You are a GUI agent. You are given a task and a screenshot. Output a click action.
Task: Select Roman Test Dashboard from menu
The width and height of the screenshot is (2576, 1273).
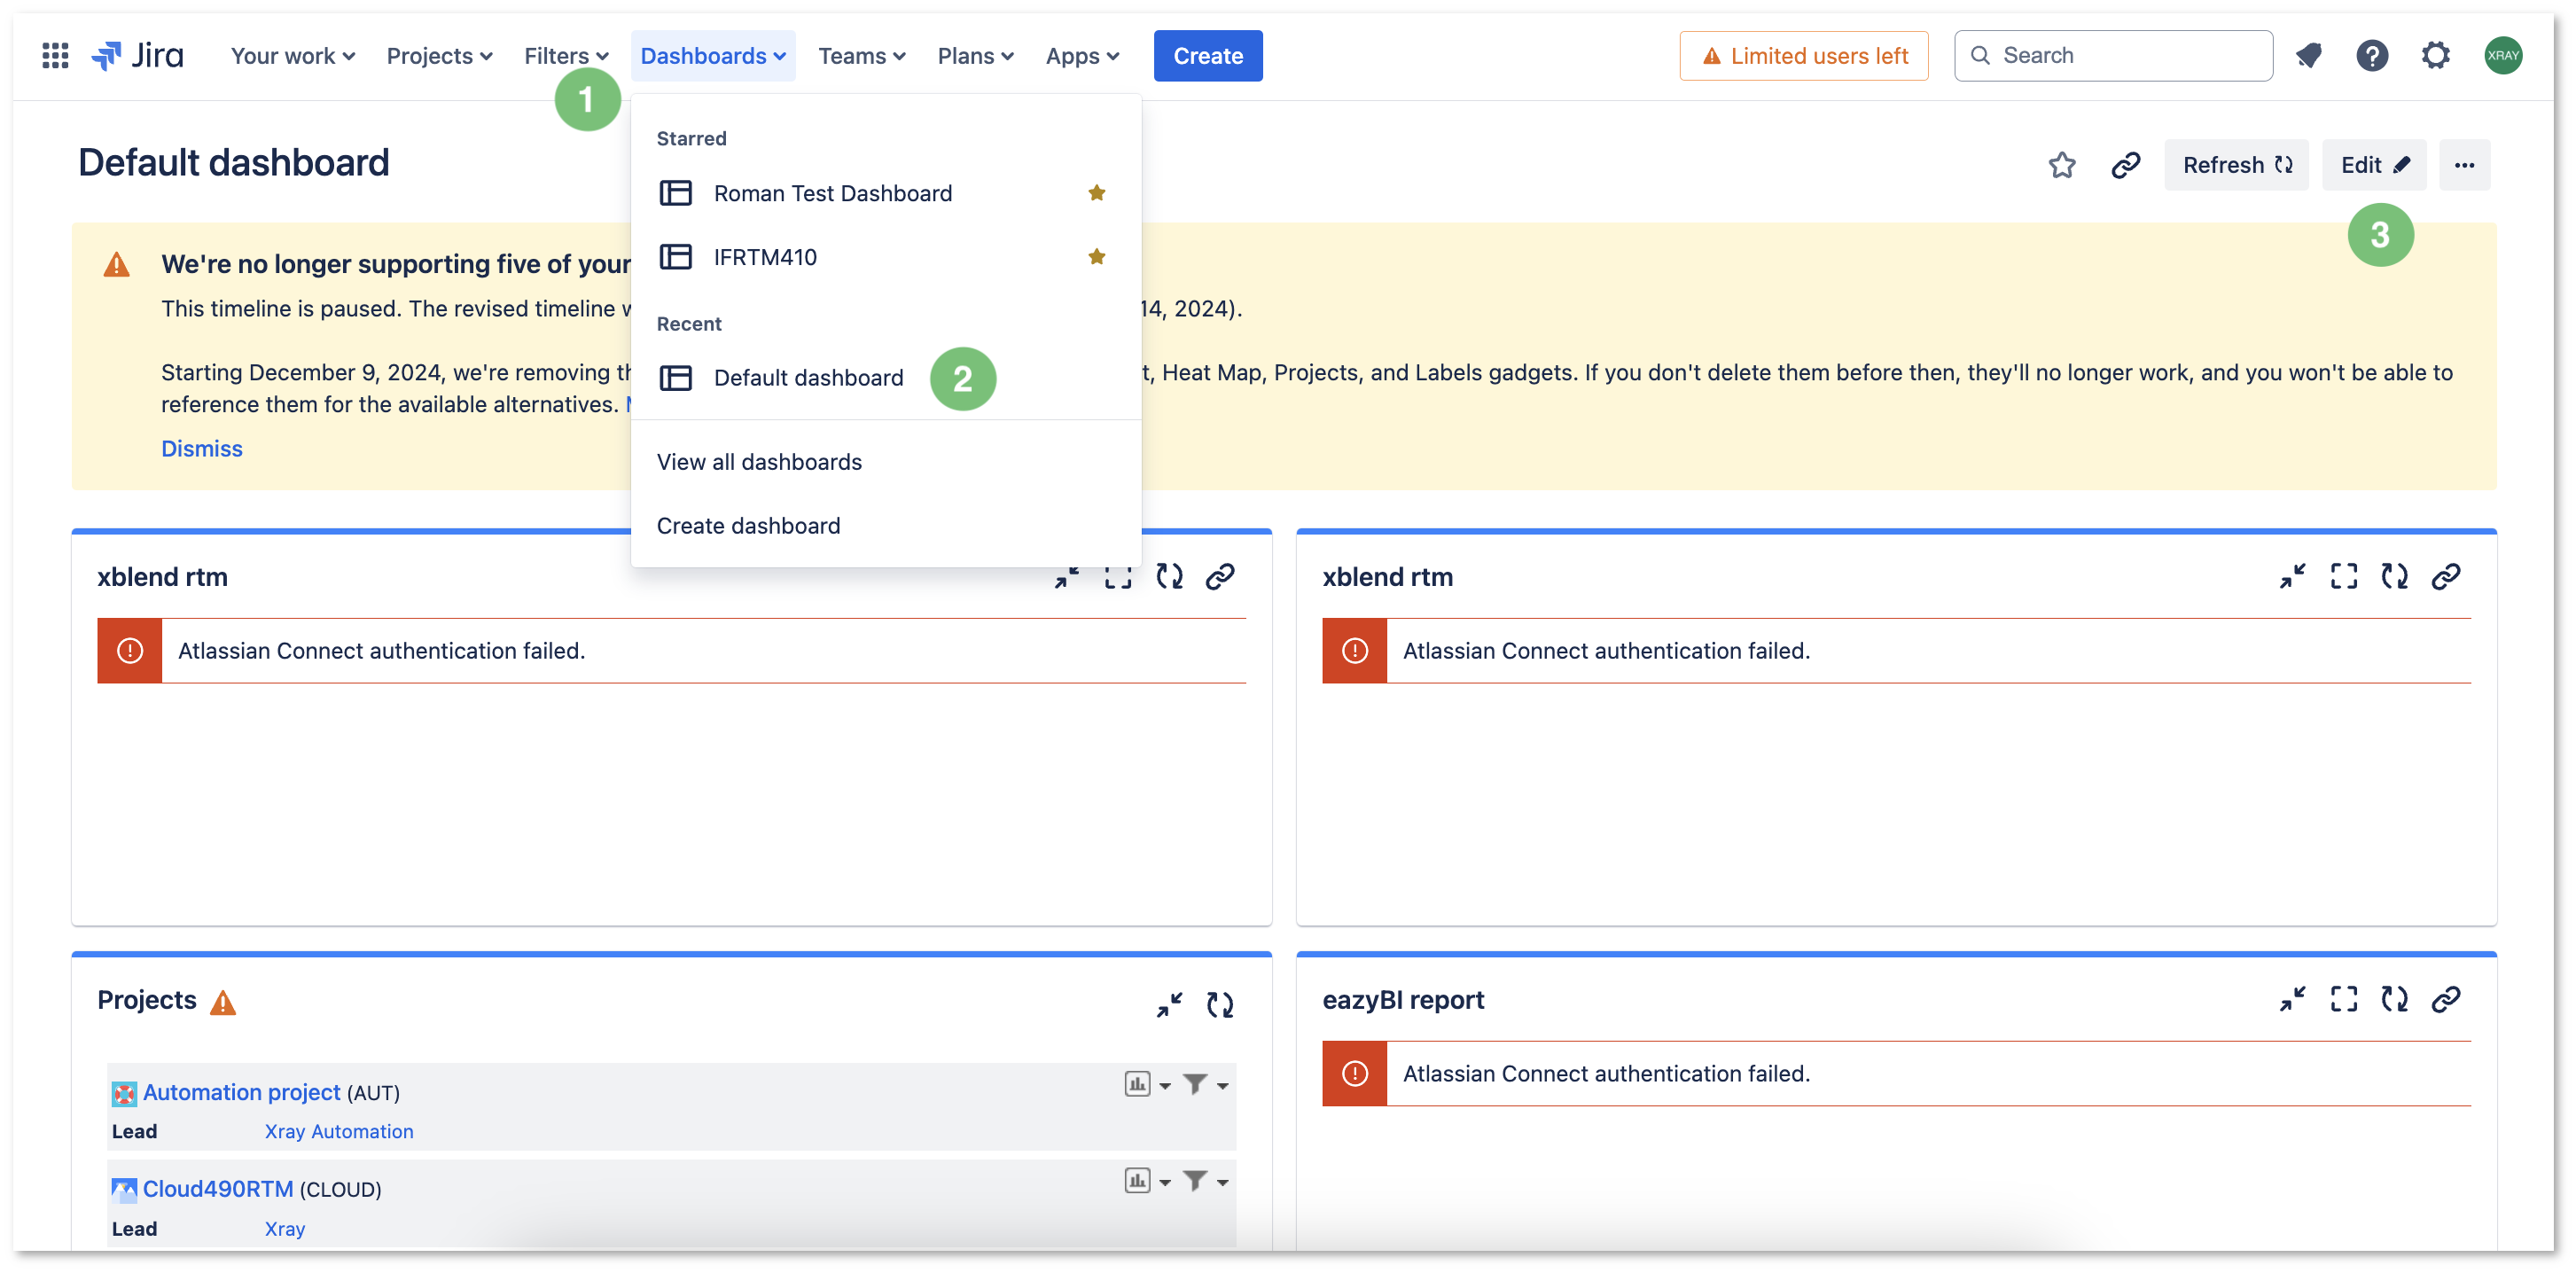[x=885, y=193]
